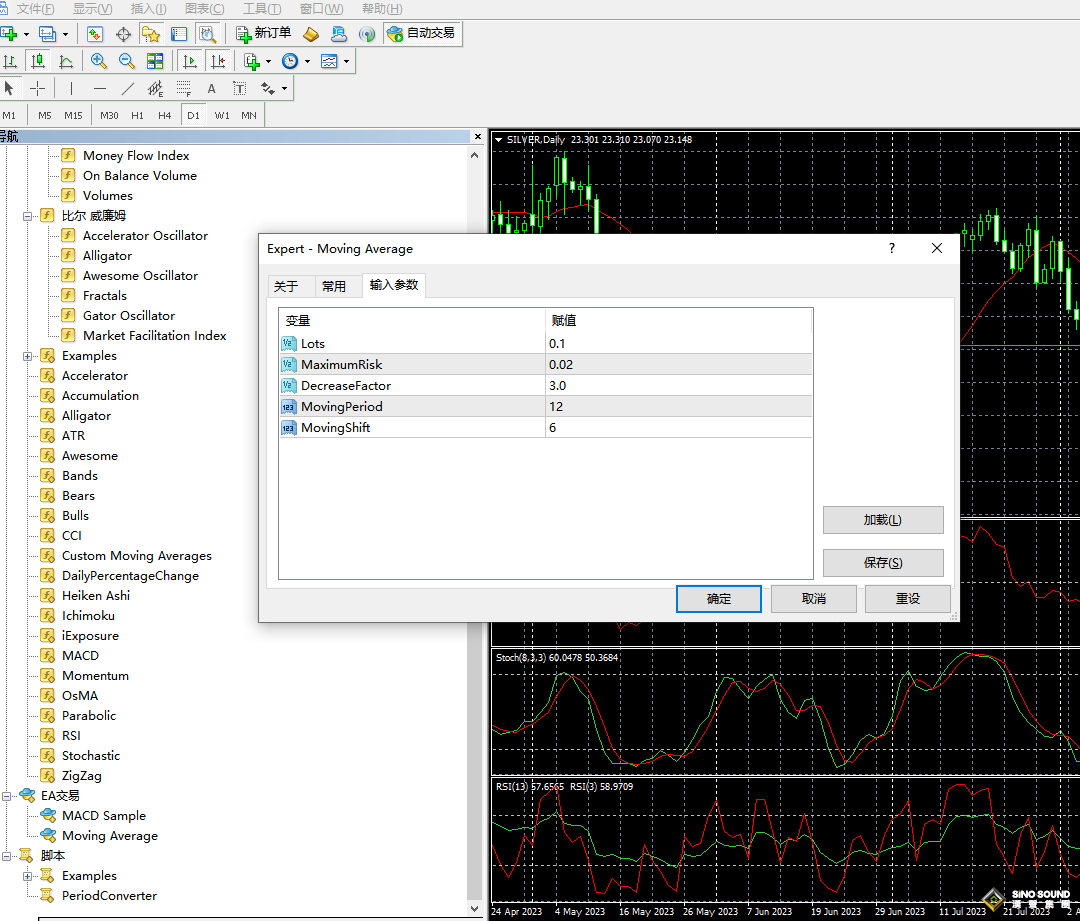Toggle the Terminal panel icon
The width and height of the screenshot is (1080, 921).
[179, 34]
